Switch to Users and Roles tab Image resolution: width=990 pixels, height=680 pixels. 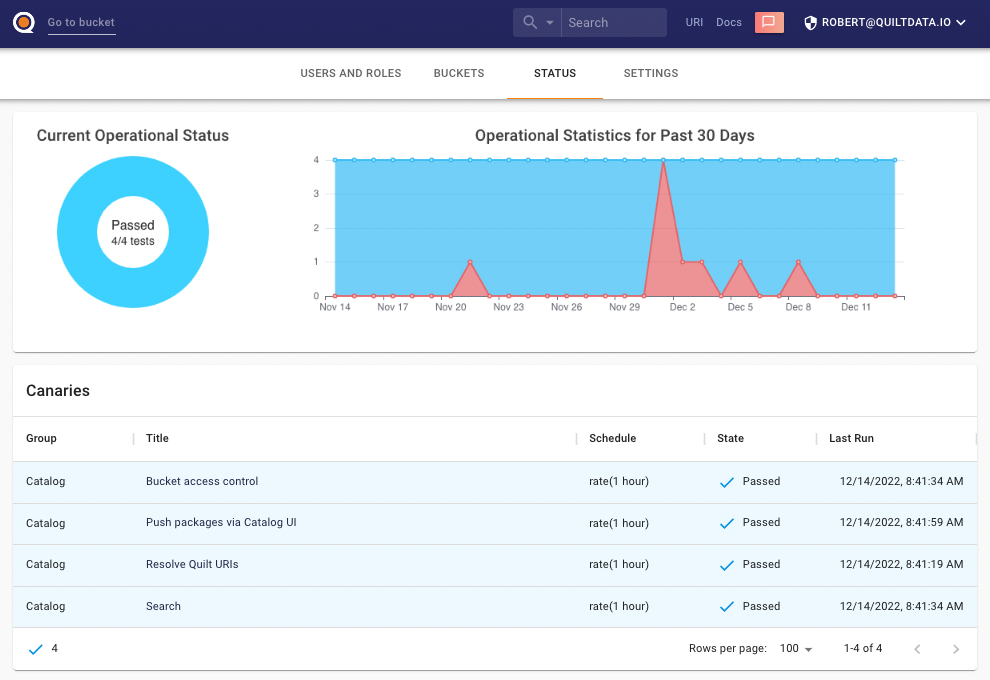point(350,73)
